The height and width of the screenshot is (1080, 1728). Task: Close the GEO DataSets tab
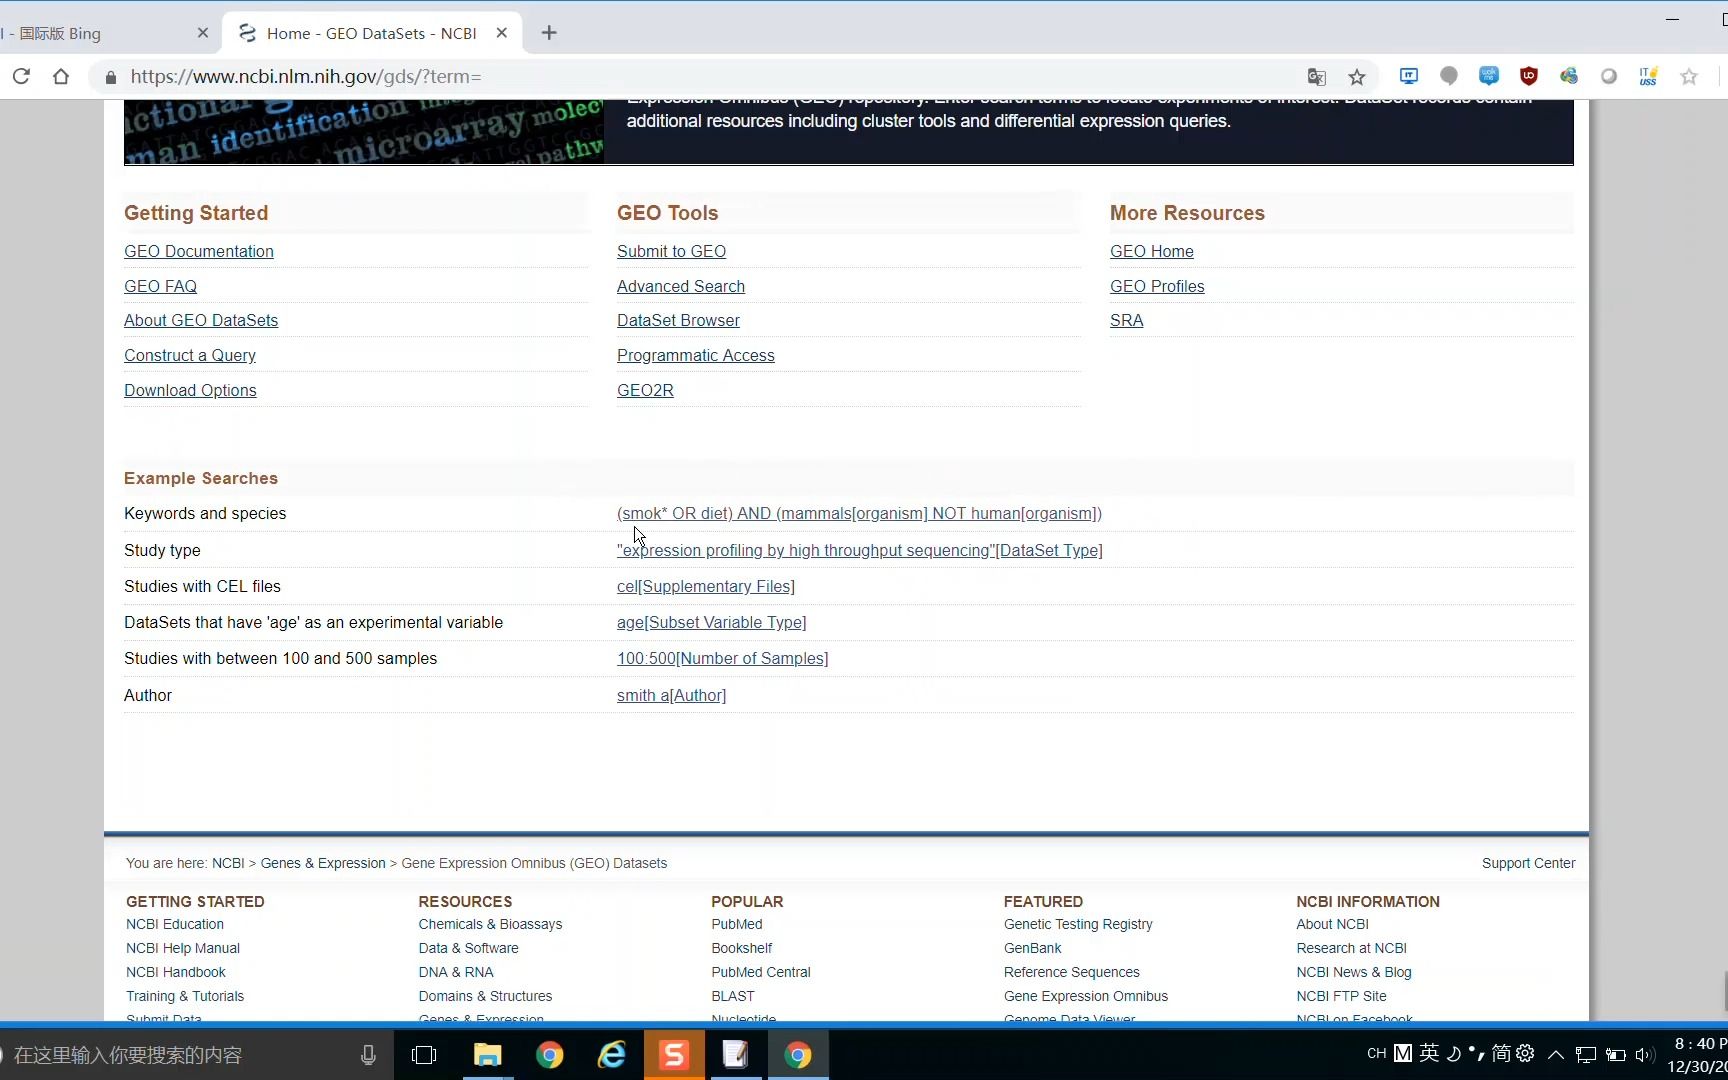(x=502, y=33)
